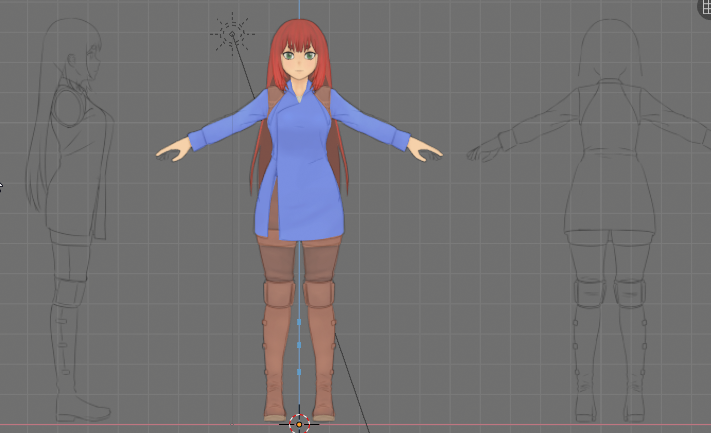711x433 pixels.
Task: Select the model's hand on the right side
Action: click(x=424, y=150)
